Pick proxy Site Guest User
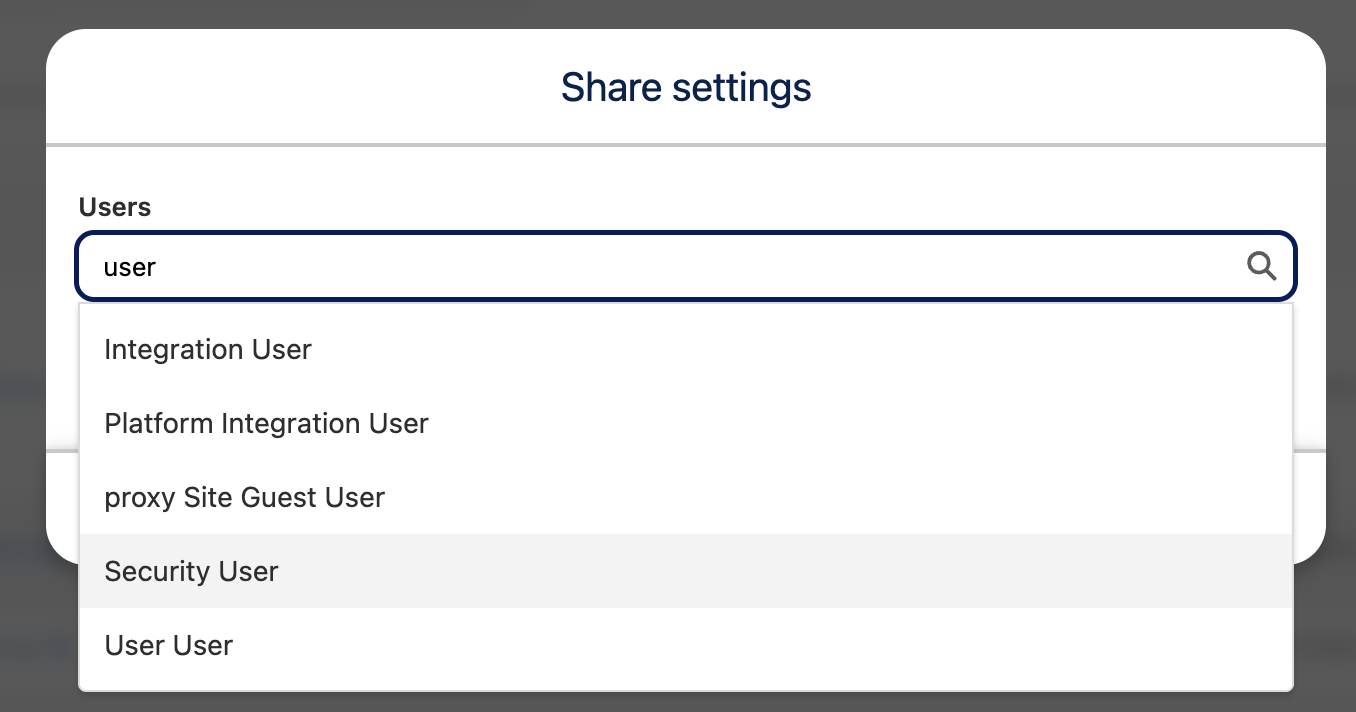 point(244,498)
